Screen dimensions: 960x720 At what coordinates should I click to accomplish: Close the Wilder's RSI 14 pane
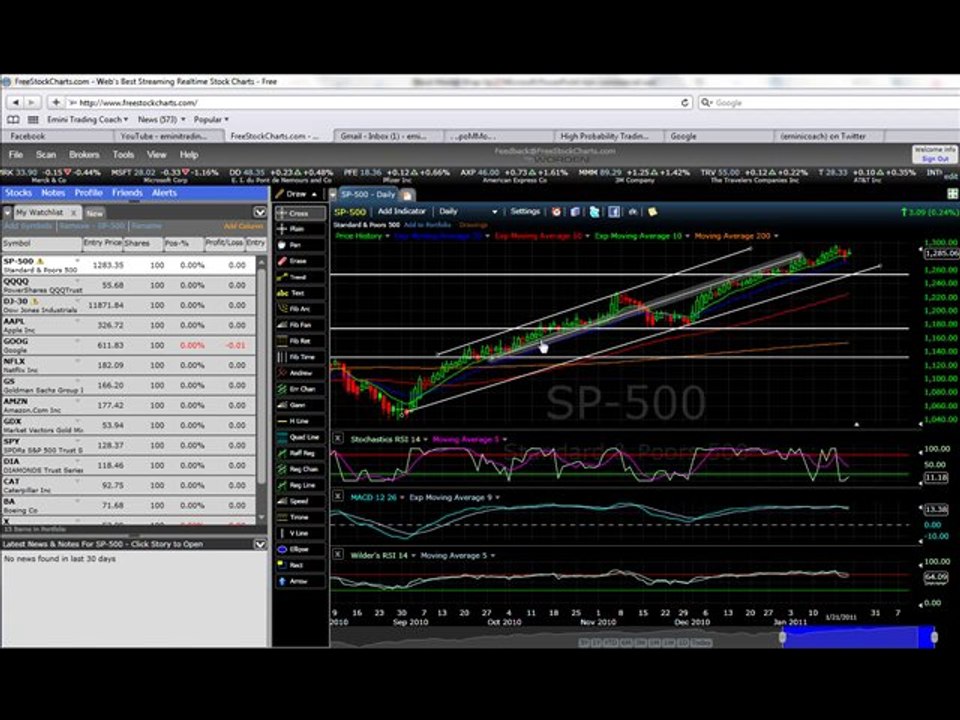(338, 555)
